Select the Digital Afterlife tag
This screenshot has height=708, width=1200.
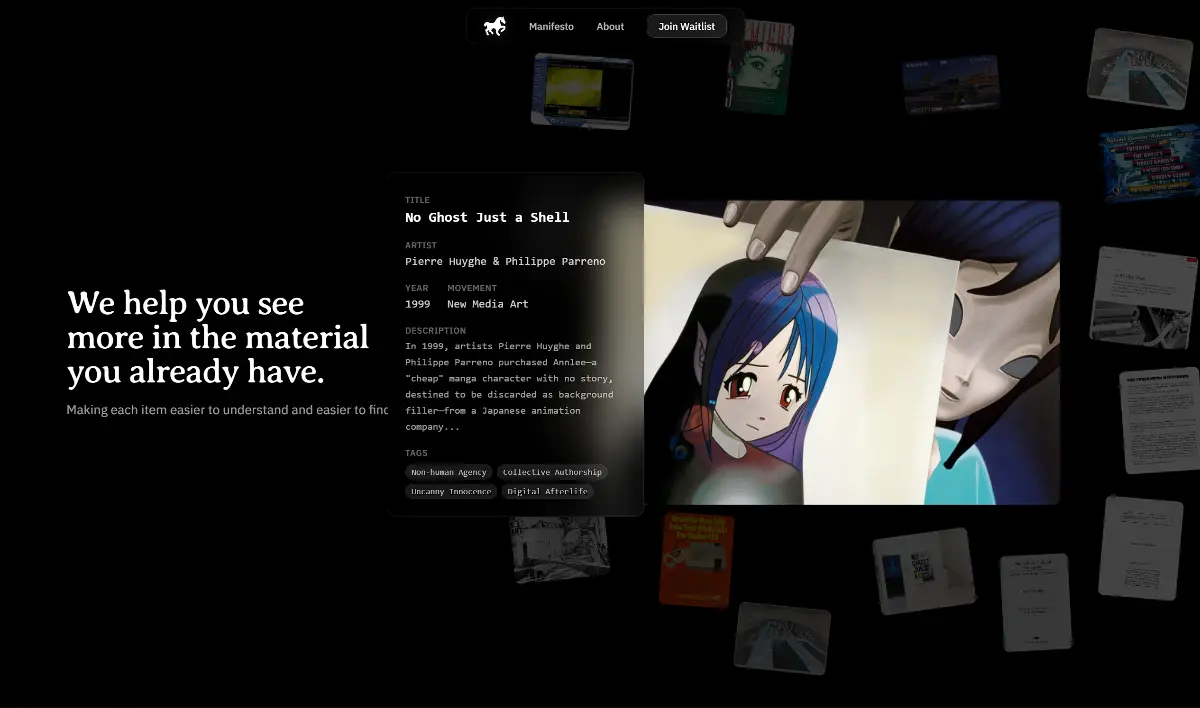click(x=547, y=491)
